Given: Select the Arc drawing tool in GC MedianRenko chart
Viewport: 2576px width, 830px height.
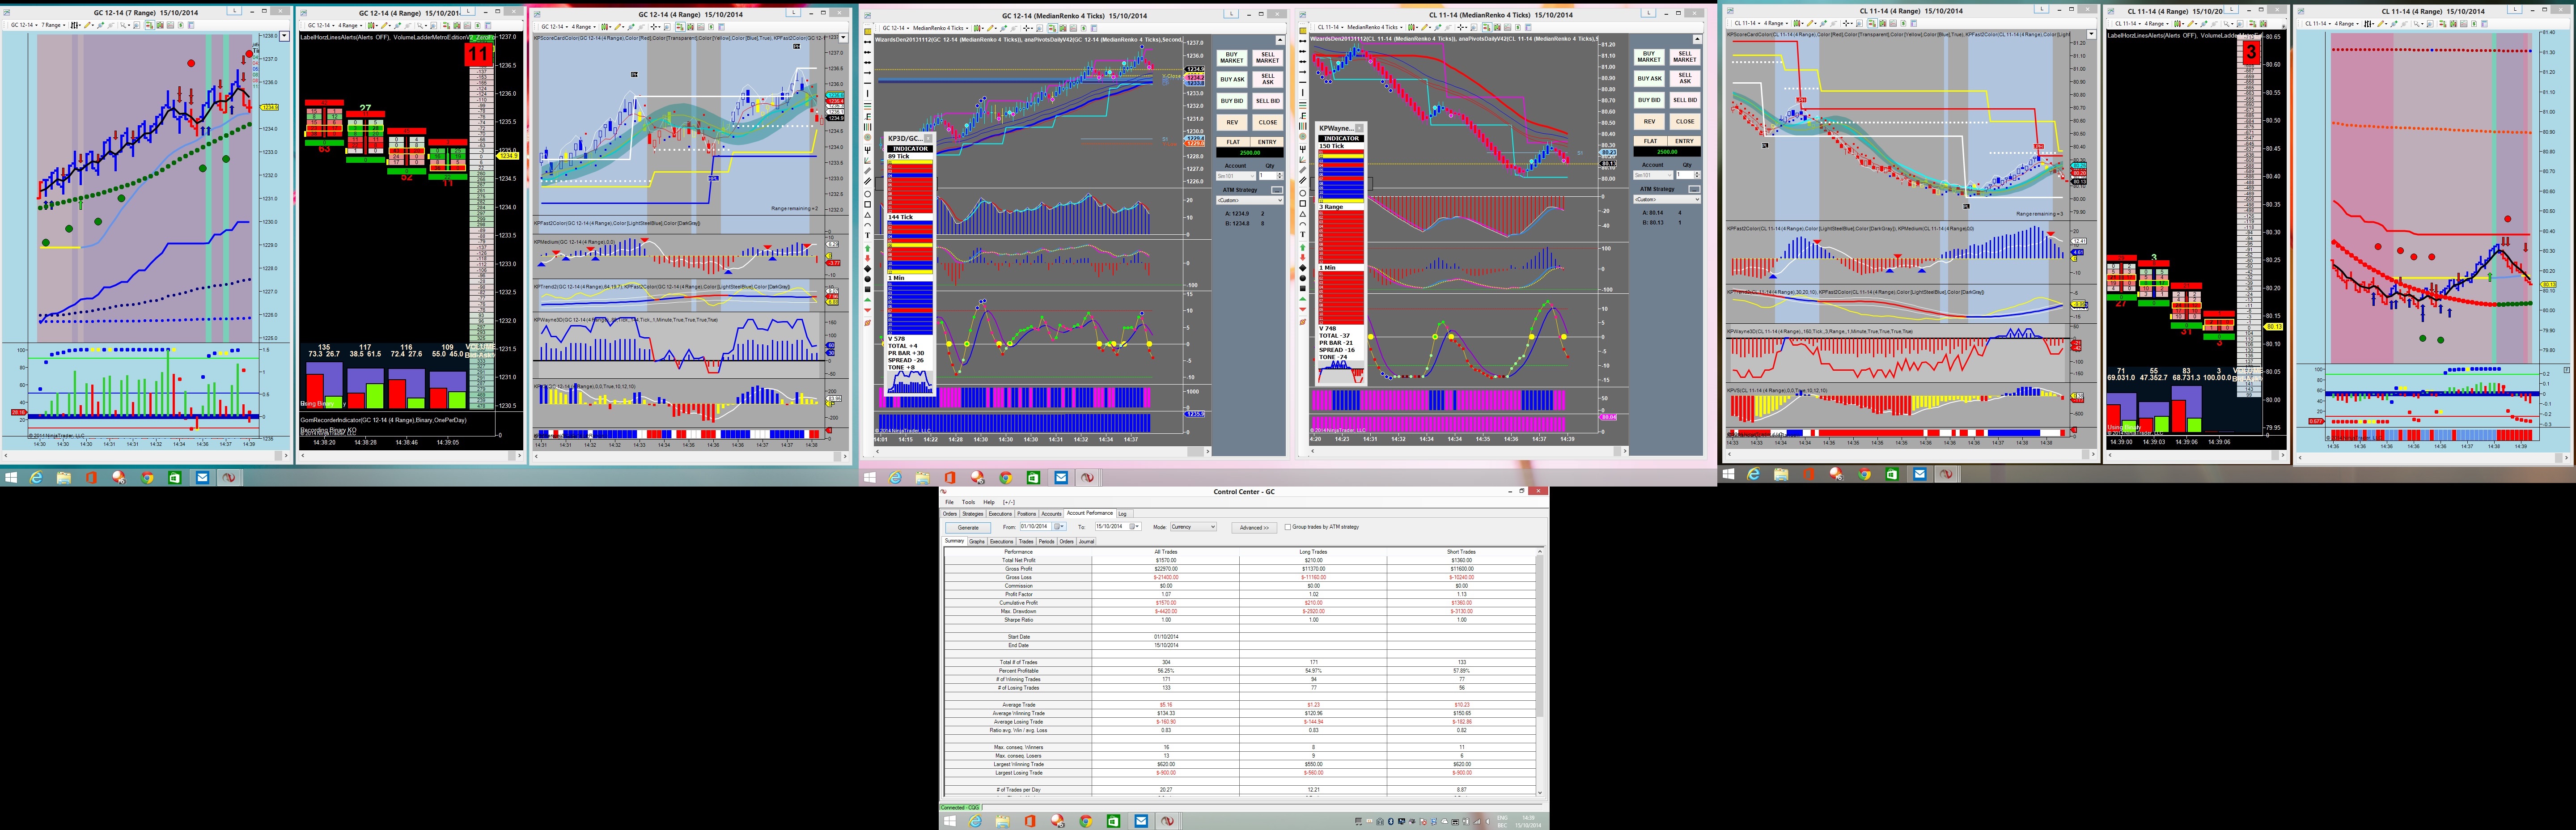Looking at the screenshot, I should [x=867, y=226].
